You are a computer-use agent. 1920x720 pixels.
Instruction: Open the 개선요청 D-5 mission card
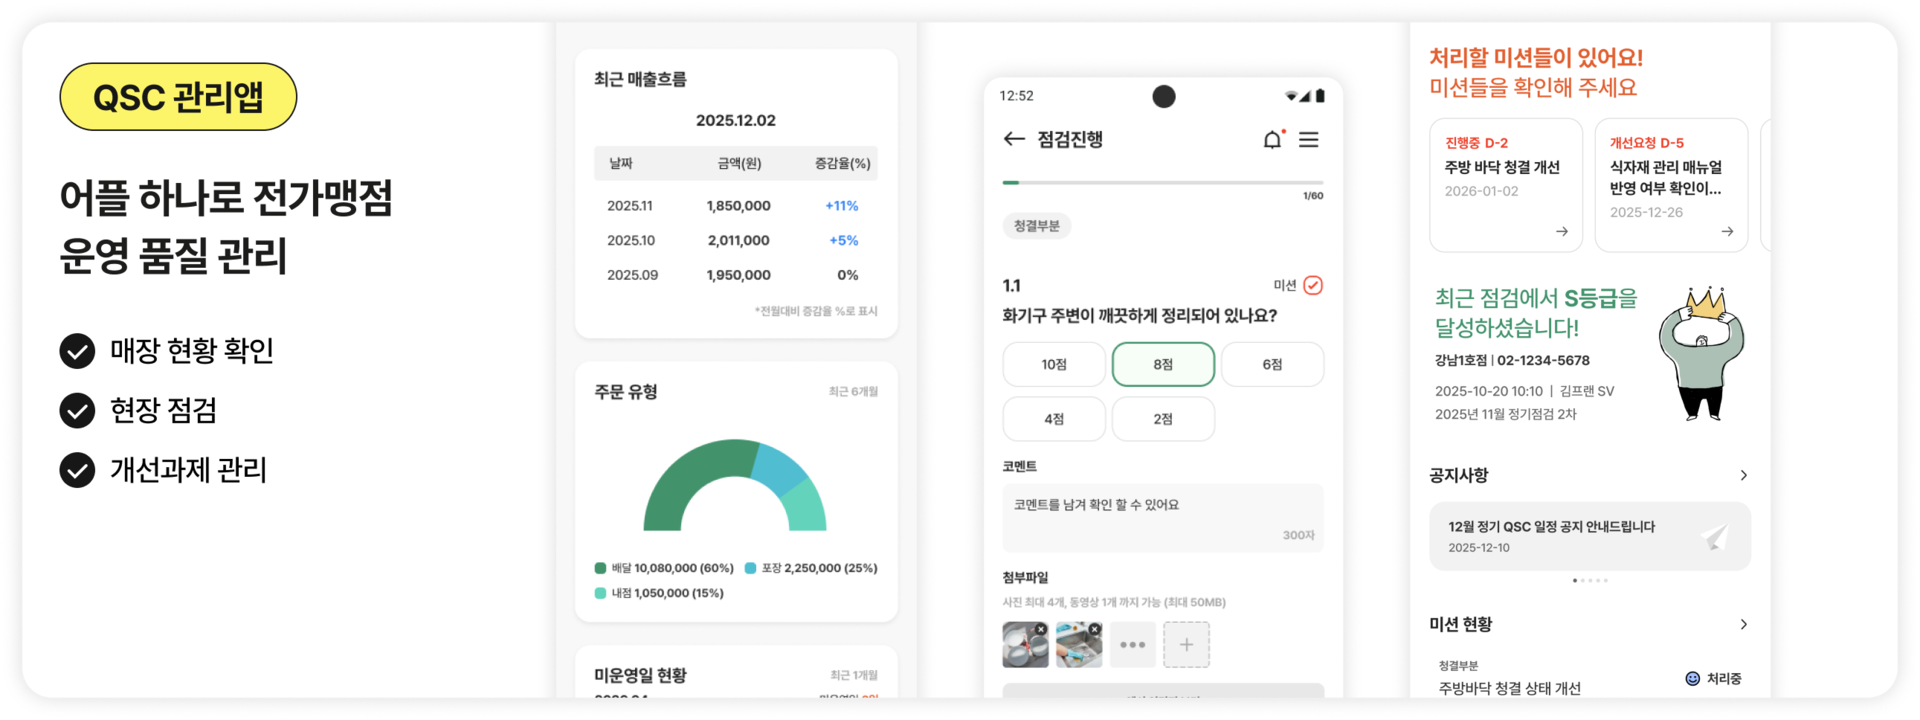click(x=1671, y=185)
